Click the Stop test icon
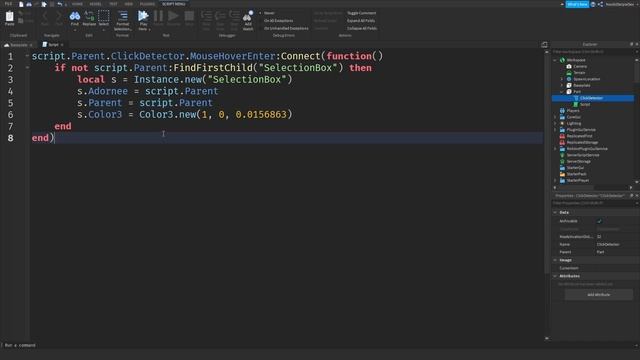The height and width of the screenshot is (360, 640). pyautogui.click(x=189, y=16)
